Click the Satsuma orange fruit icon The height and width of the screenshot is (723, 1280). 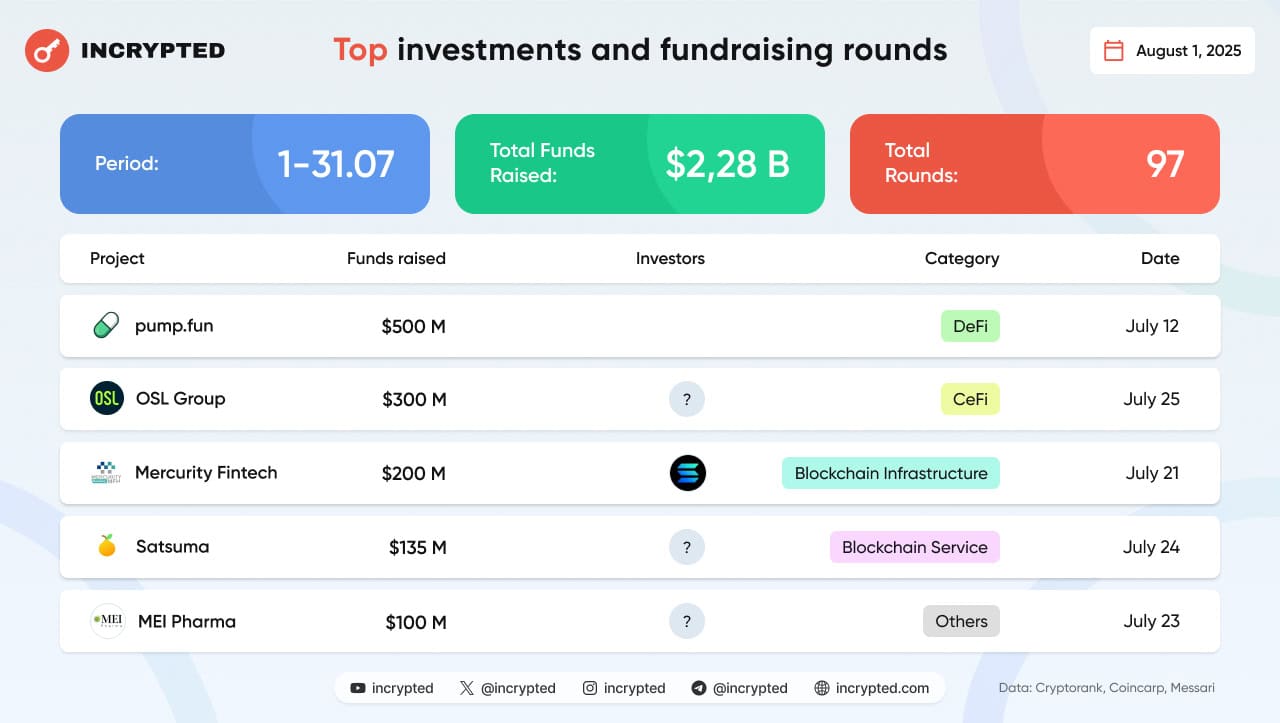click(107, 546)
